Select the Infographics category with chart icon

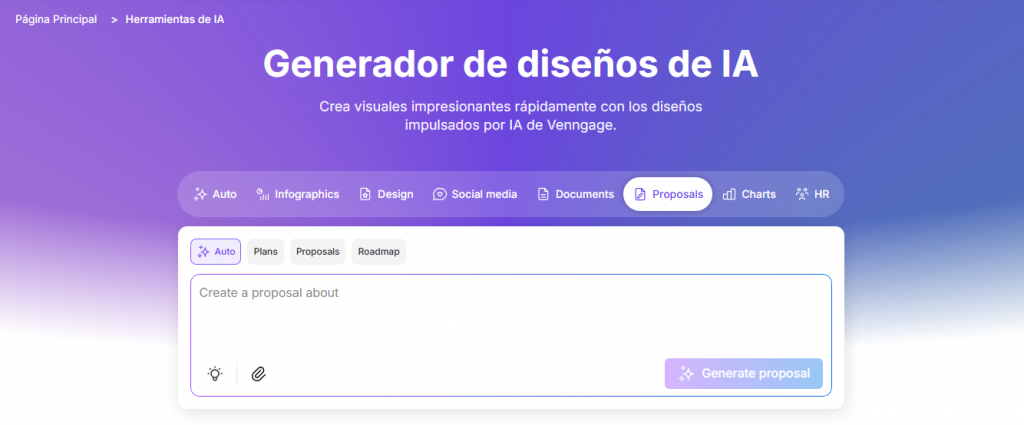[298, 194]
